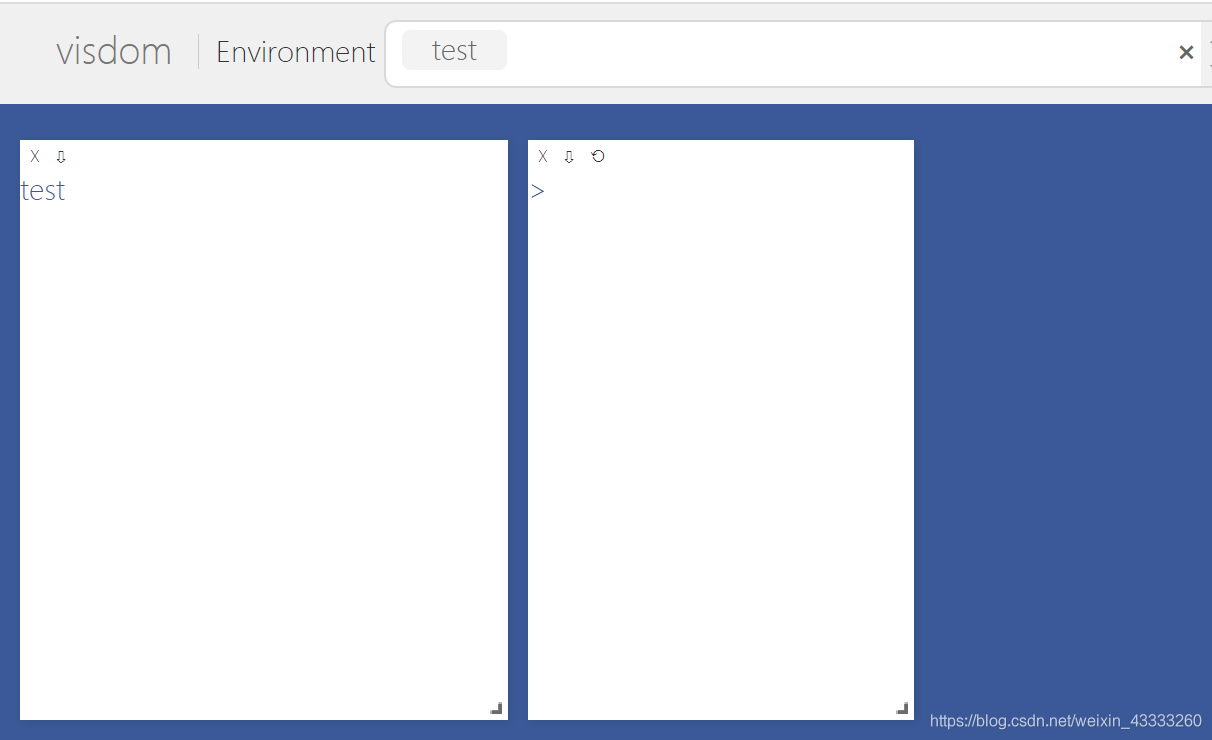Click the visdom logo text
Viewport: 1212px width, 740px height.
click(x=114, y=51)
